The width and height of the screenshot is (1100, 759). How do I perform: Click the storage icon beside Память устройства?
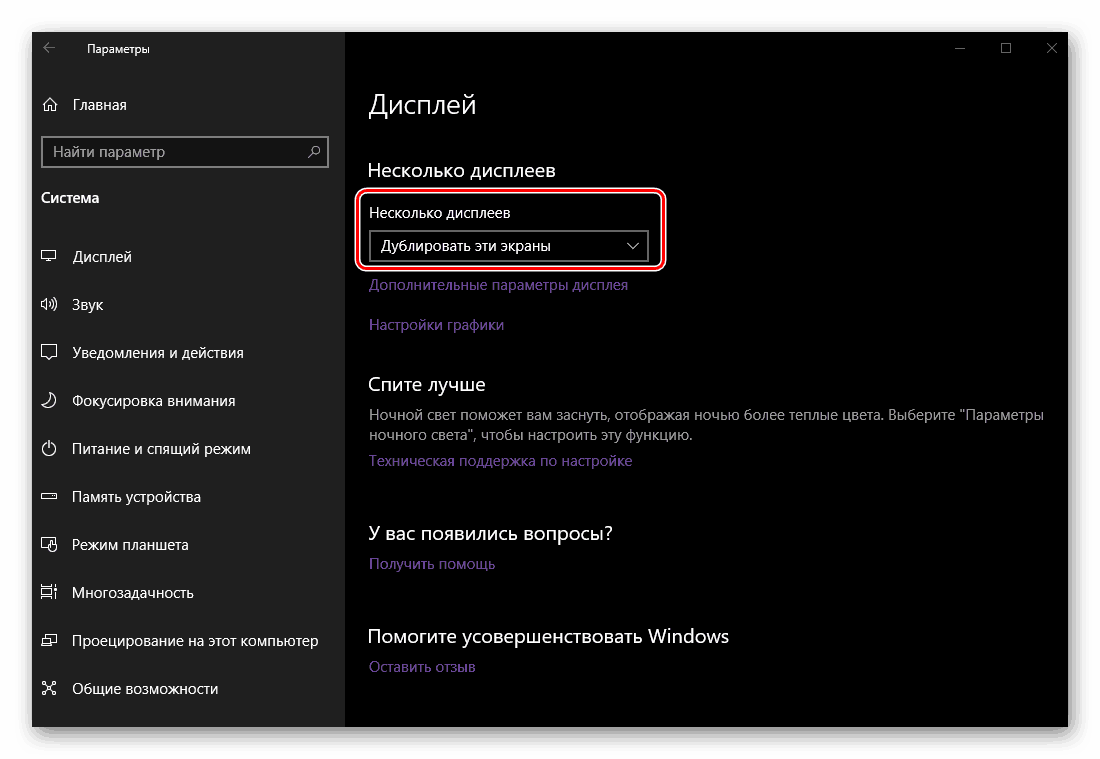click(x=48, y=496)
